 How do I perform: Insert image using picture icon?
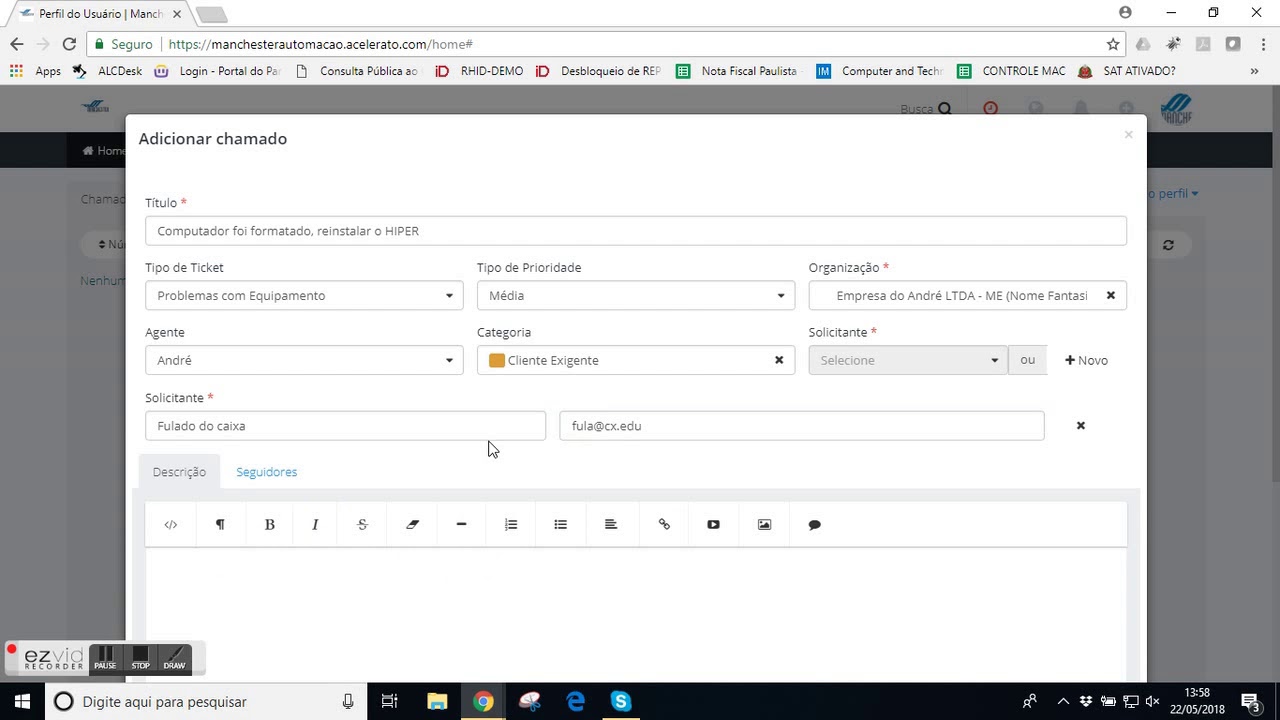764,524
